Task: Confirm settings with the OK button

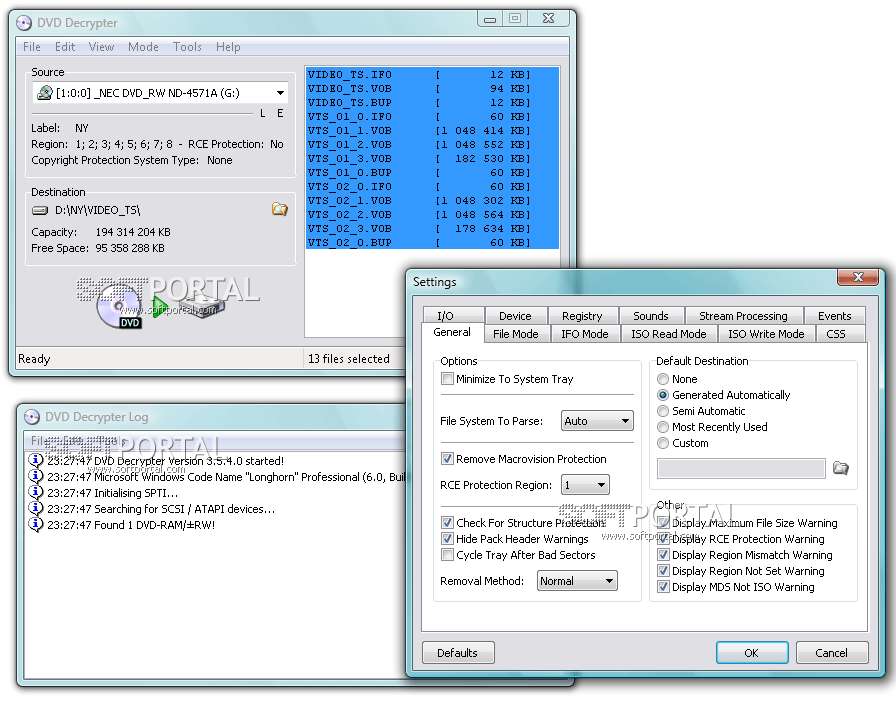Action: click(x=751, y=653)
